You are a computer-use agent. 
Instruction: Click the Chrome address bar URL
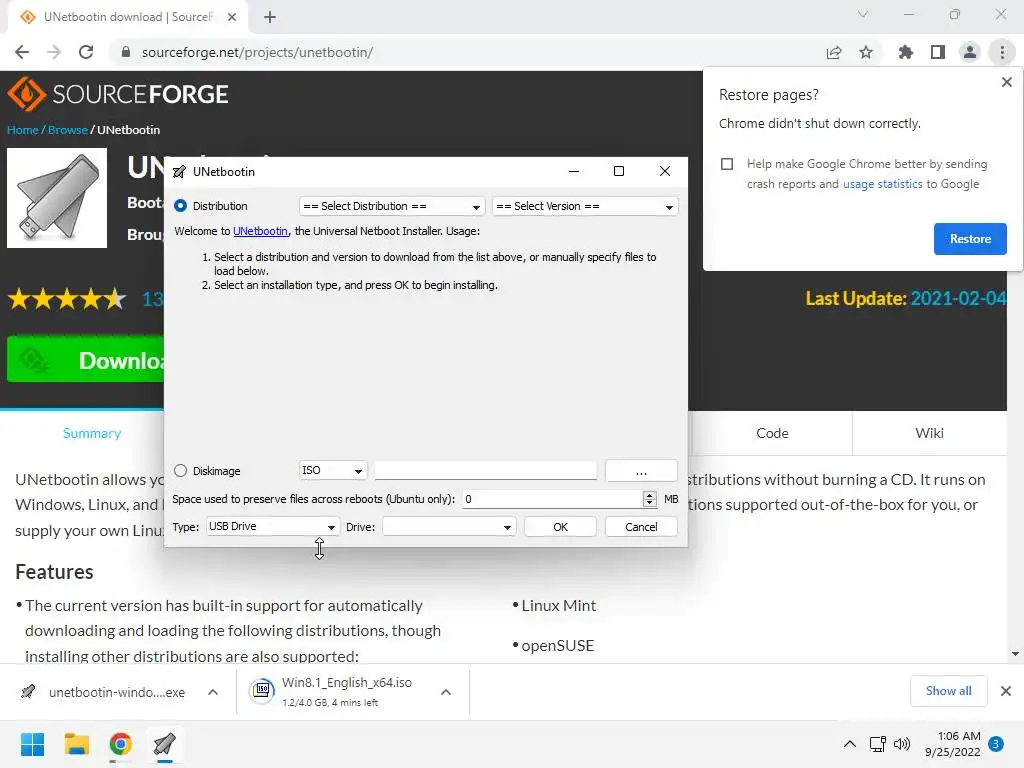[x=257, y=52]
